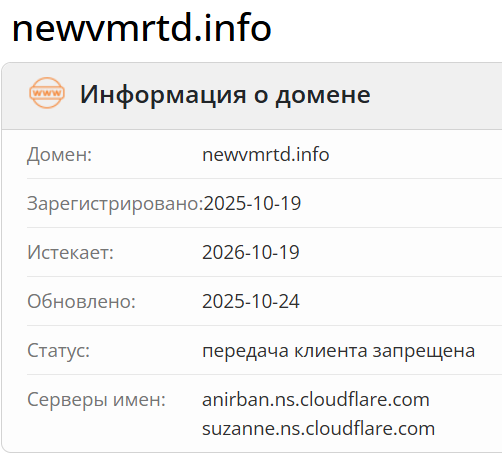This screenshot has width=502, height=469.
Task: Click the Информация о домене panel title
Action: 225,95
